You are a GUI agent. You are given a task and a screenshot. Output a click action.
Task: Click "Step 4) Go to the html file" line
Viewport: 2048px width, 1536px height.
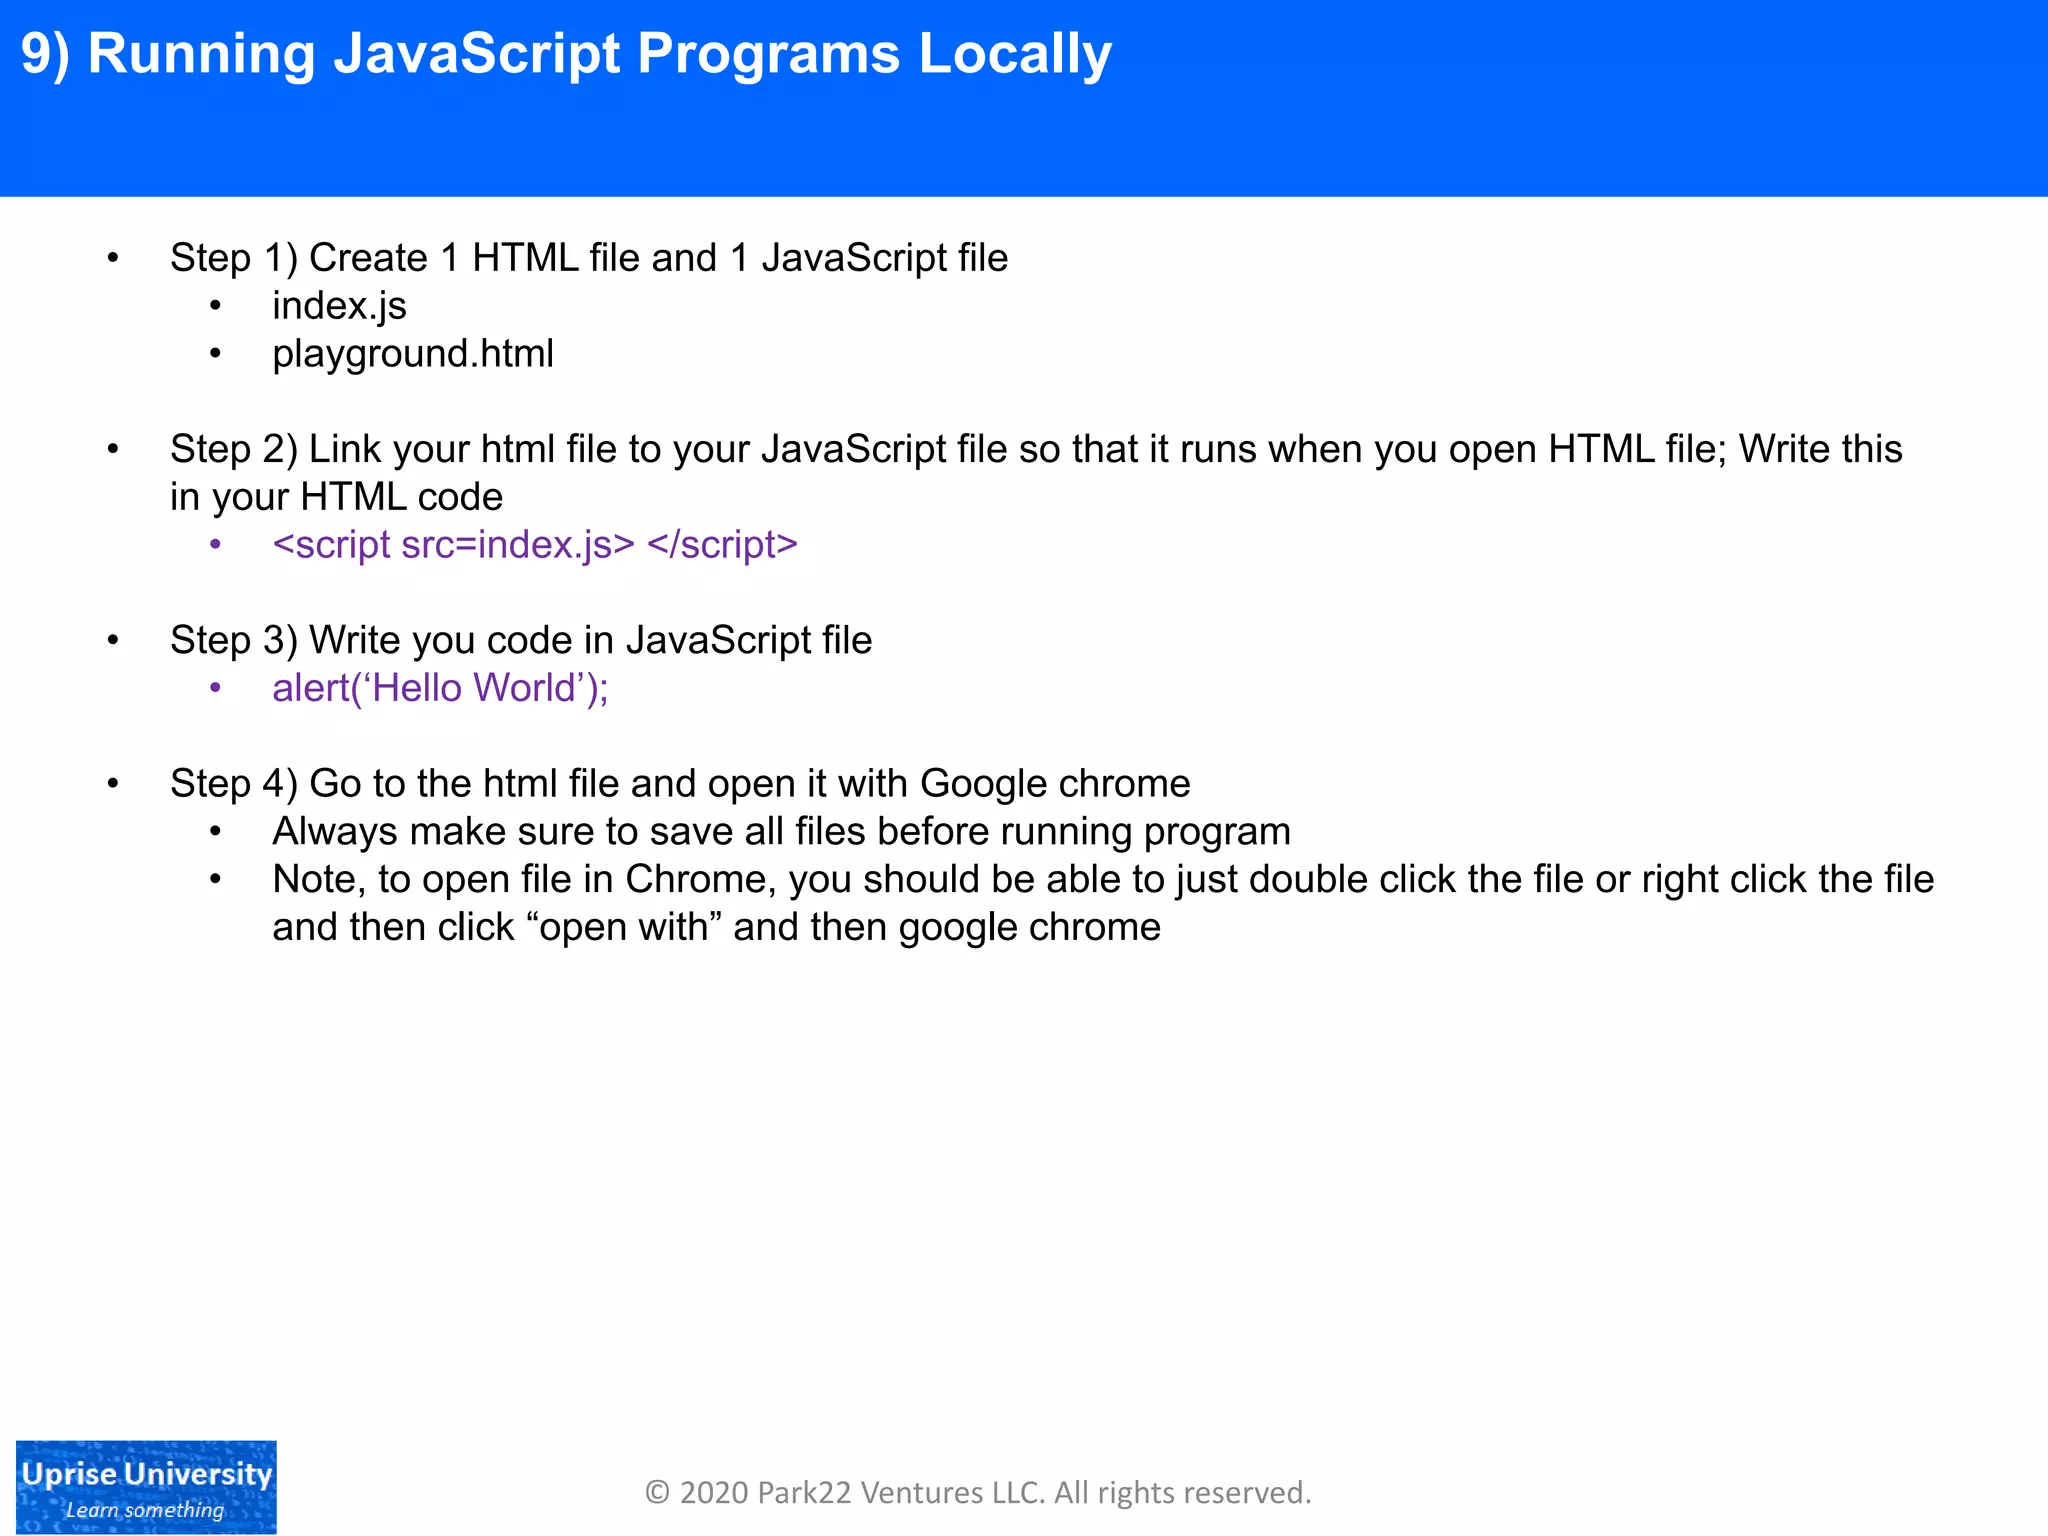(680, 784)
